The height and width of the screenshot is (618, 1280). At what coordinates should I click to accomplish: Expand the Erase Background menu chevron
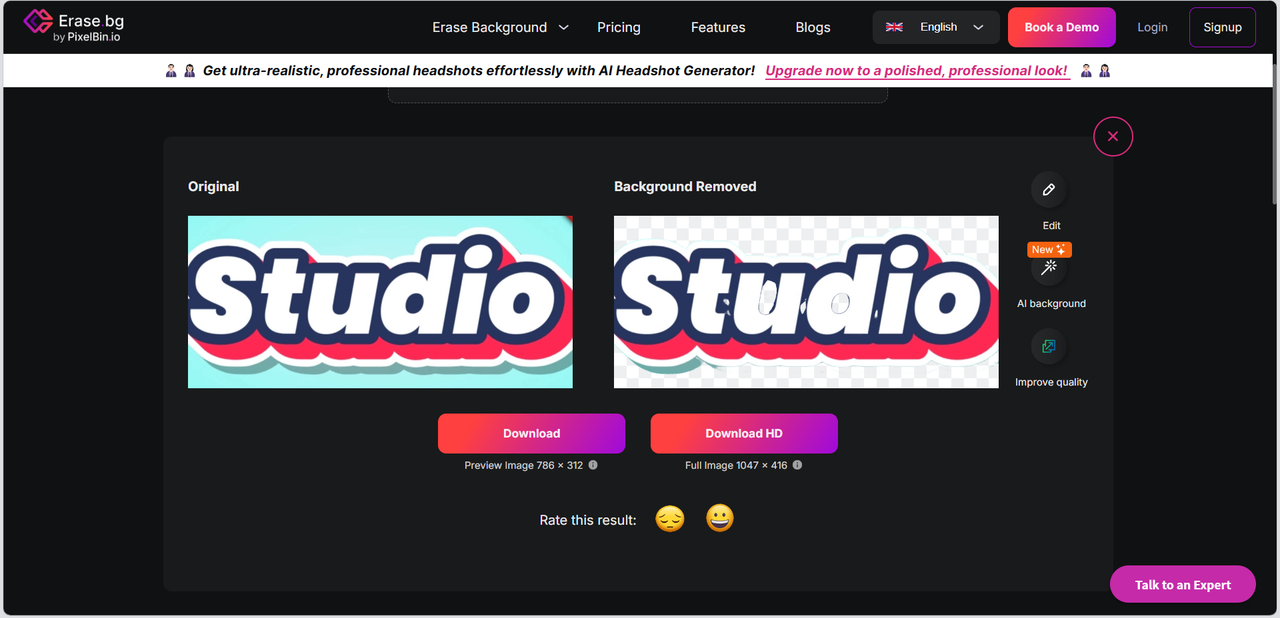(563, 27)
